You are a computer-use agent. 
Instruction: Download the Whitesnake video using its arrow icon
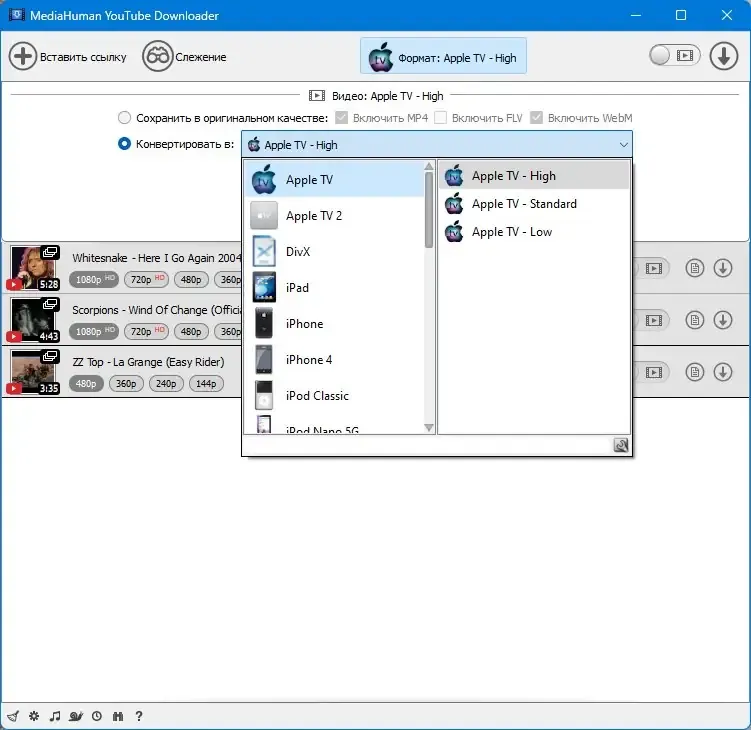click(723, 268)
